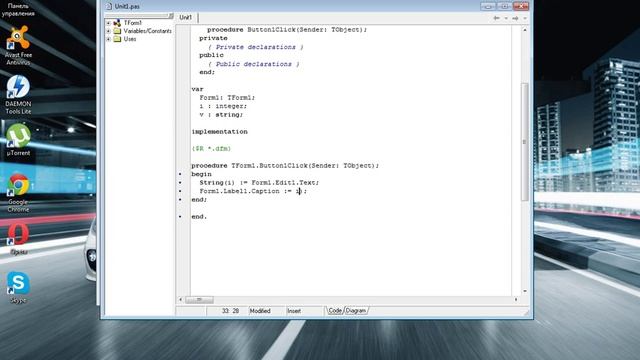Click the Insert mode status indicator
The height and width of the screenshot is (360, 640).
click(294, 311)
